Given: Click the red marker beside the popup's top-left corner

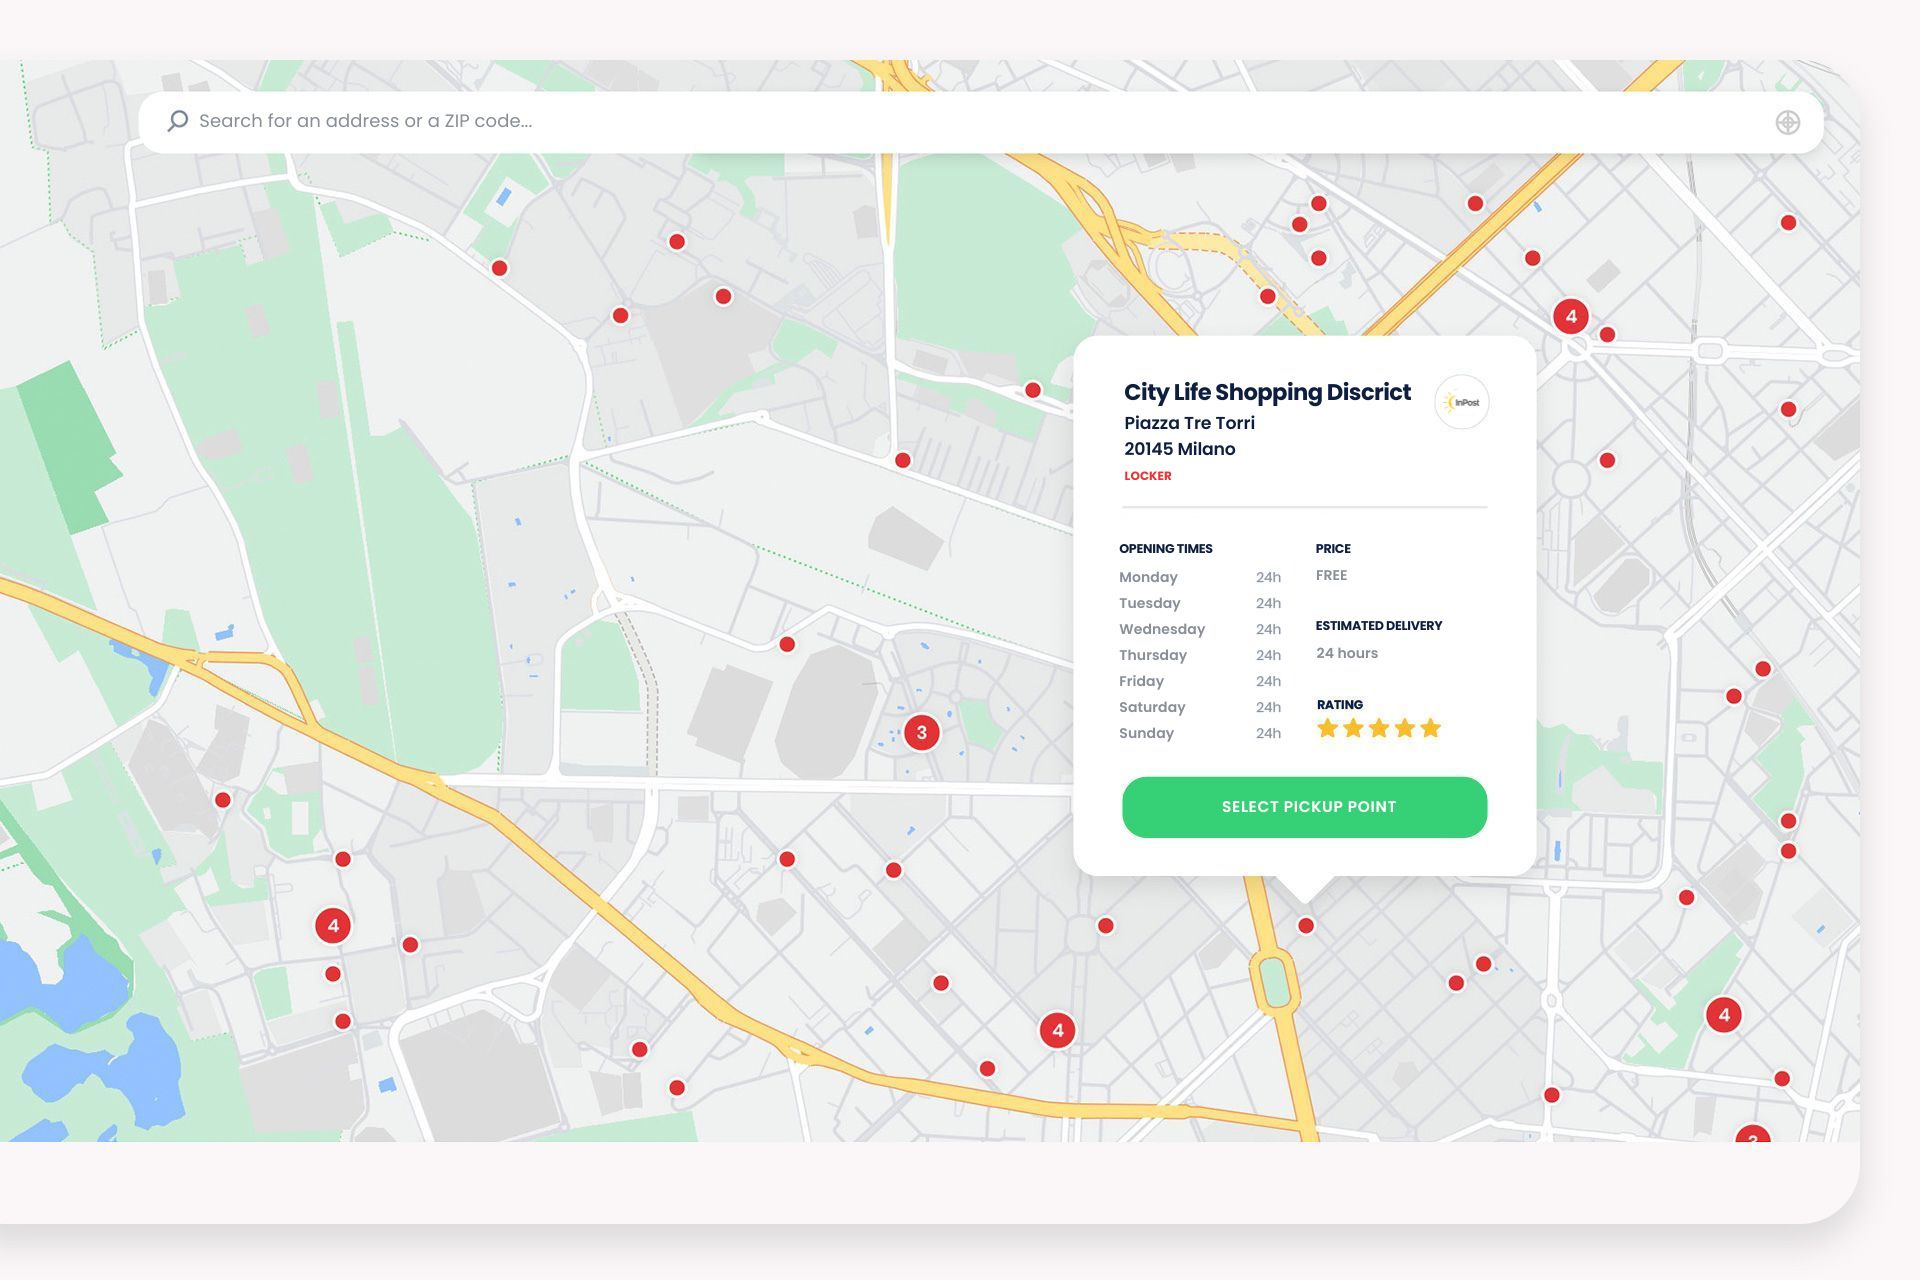Looking at the screenshot, I should 1032,390.
